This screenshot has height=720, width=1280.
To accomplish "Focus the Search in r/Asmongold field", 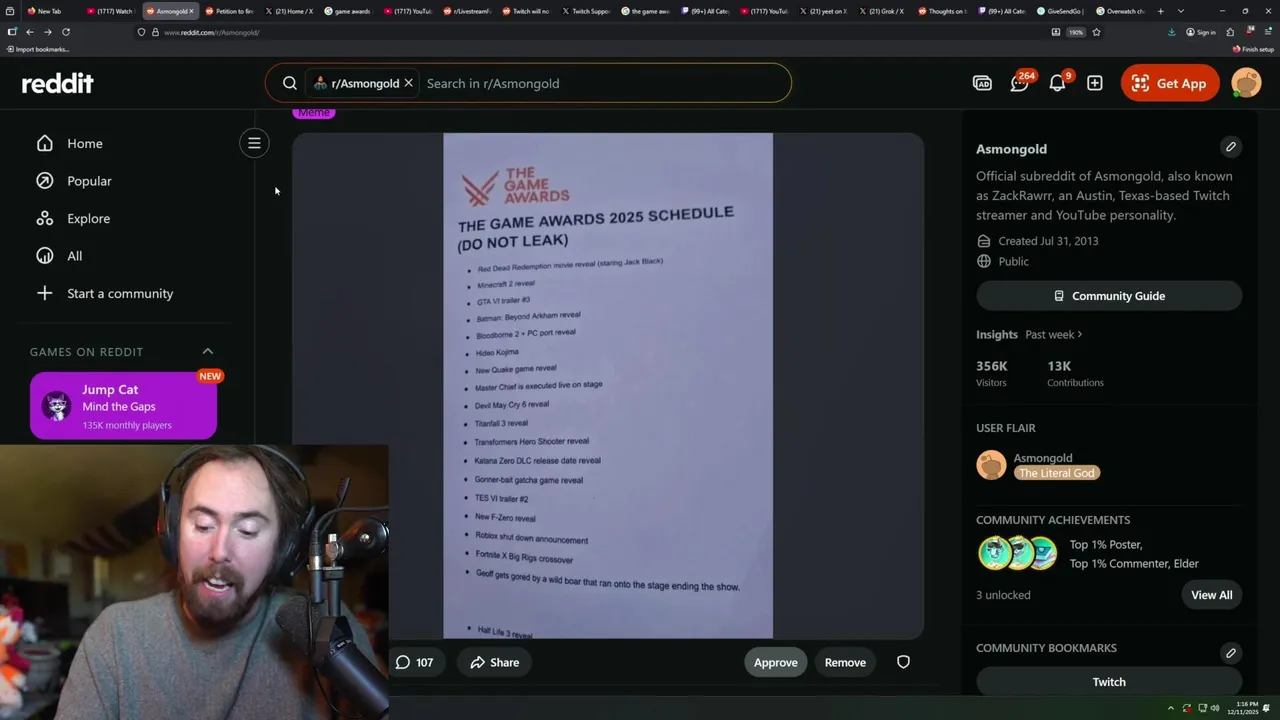I will (600, 83).
